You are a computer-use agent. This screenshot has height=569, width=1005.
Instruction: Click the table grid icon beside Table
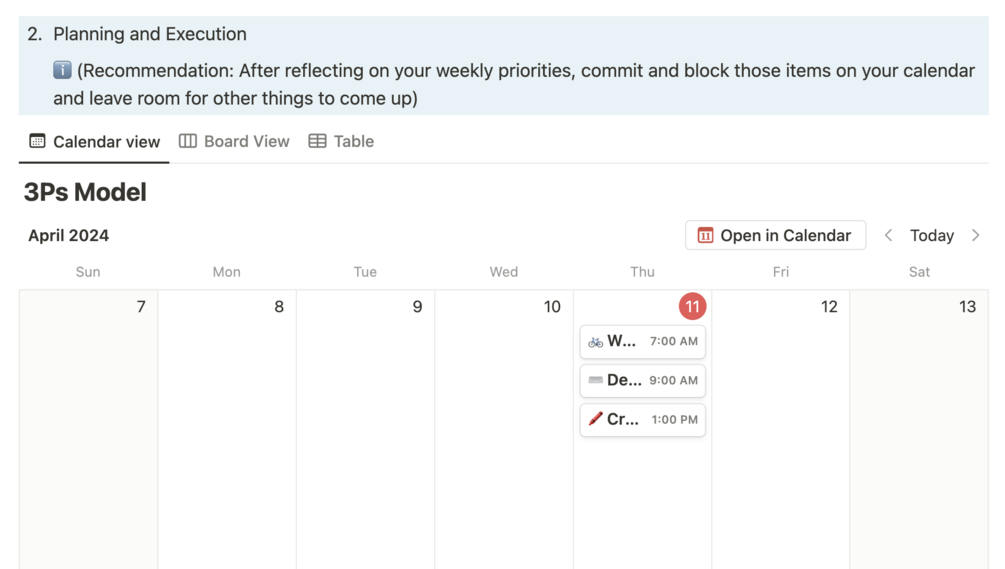tap(317, 141)
